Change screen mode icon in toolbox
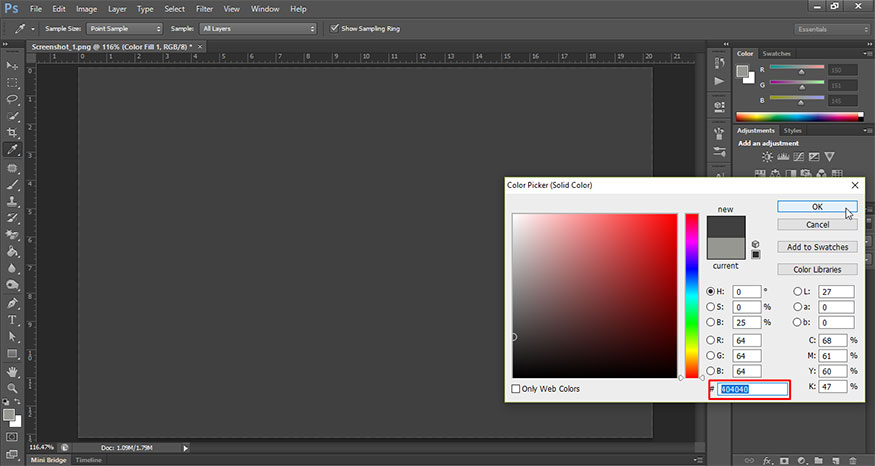 pyautogui.click(x=12, y=454)
